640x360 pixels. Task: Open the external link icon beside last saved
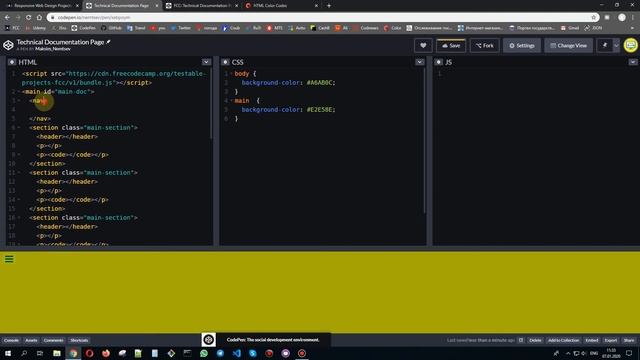coord(521,340)
